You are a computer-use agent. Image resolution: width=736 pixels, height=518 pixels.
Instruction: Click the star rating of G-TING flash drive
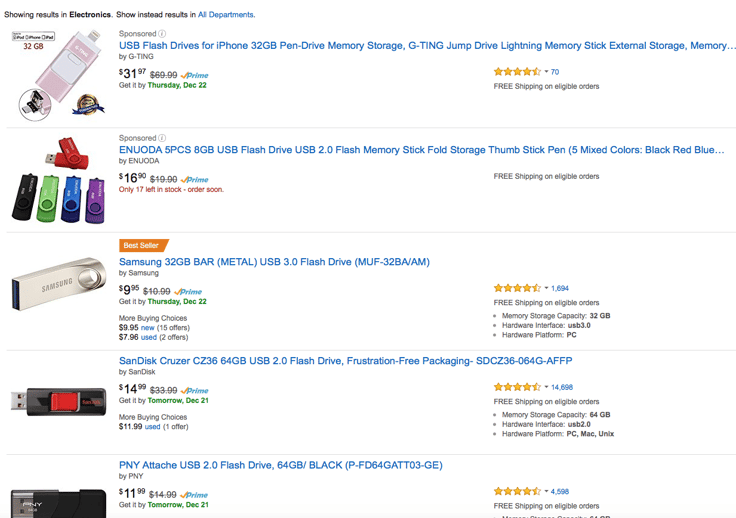[x=517, y=72]
